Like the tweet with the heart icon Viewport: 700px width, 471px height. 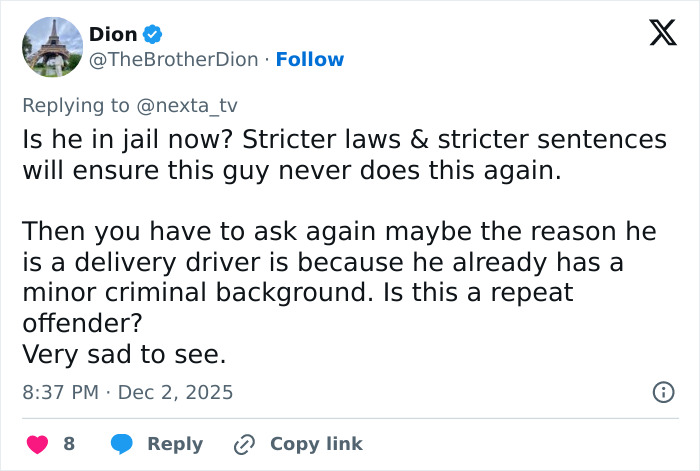coord(37,443)
